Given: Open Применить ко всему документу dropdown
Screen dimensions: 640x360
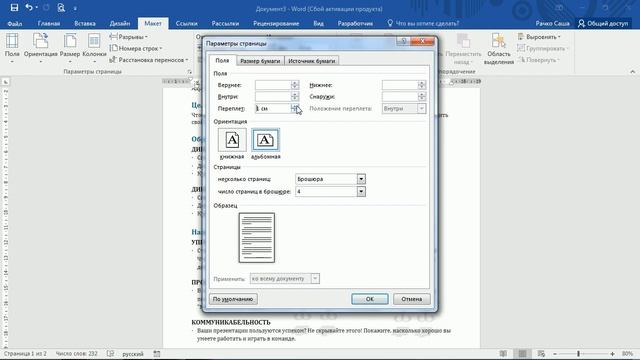Looking at the screenshot, I should coord(284,278).
